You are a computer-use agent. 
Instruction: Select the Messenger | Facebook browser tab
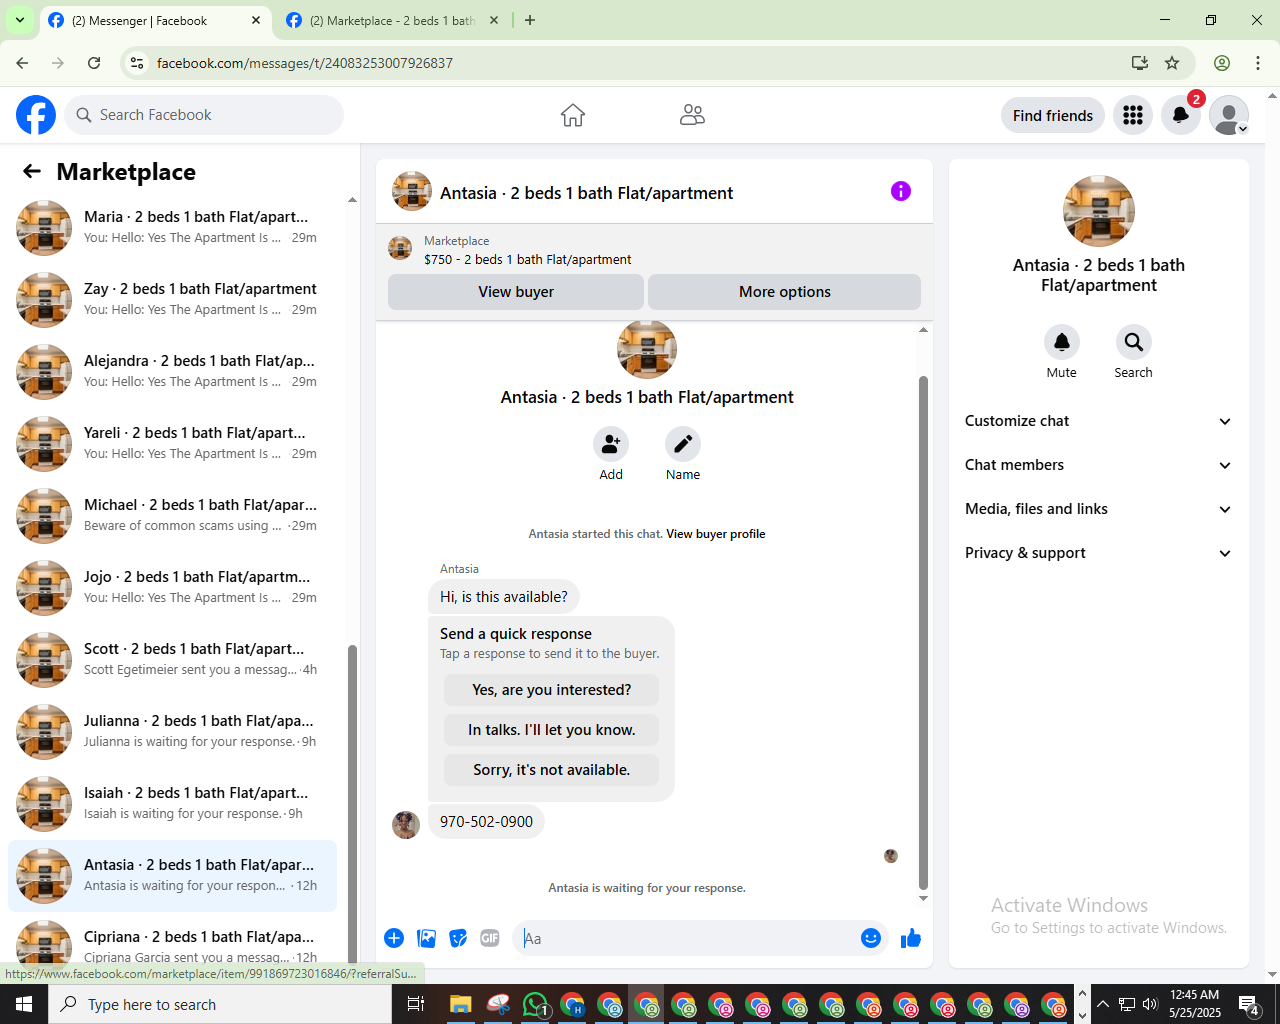click(x=155, y=20)
